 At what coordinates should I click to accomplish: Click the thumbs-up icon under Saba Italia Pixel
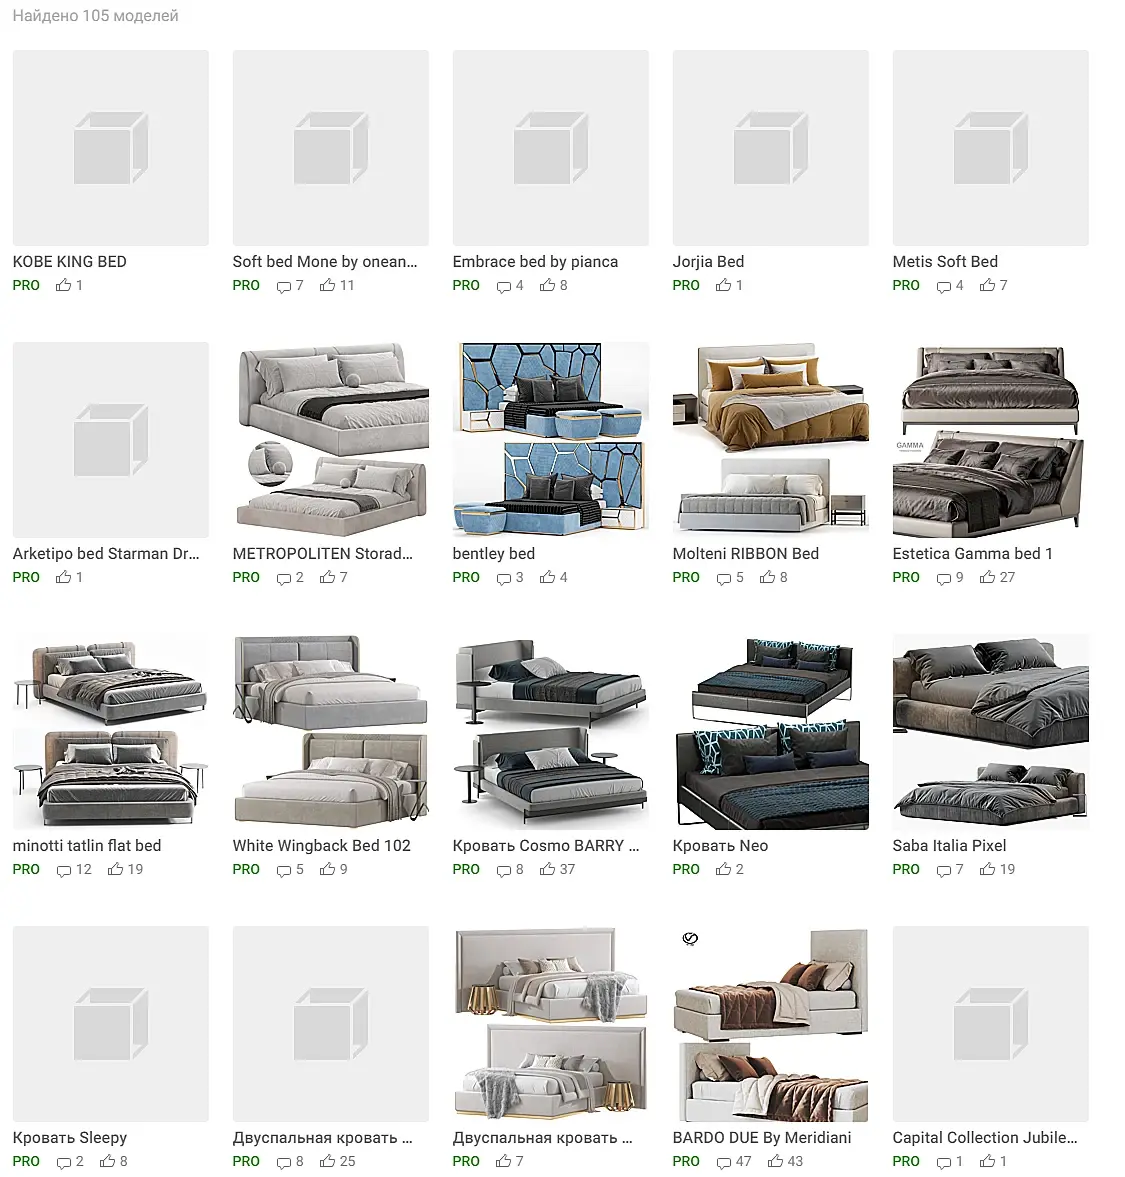(x=988, y=869)
